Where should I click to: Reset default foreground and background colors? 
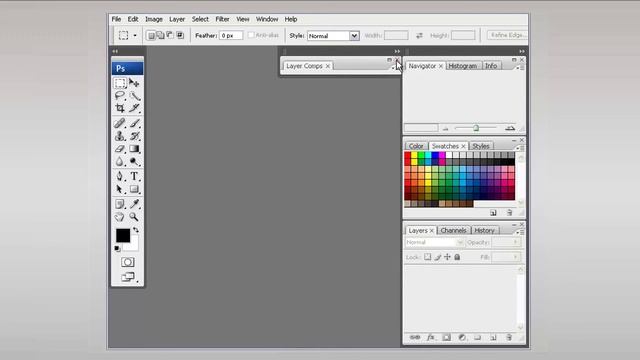pos(118,248)
